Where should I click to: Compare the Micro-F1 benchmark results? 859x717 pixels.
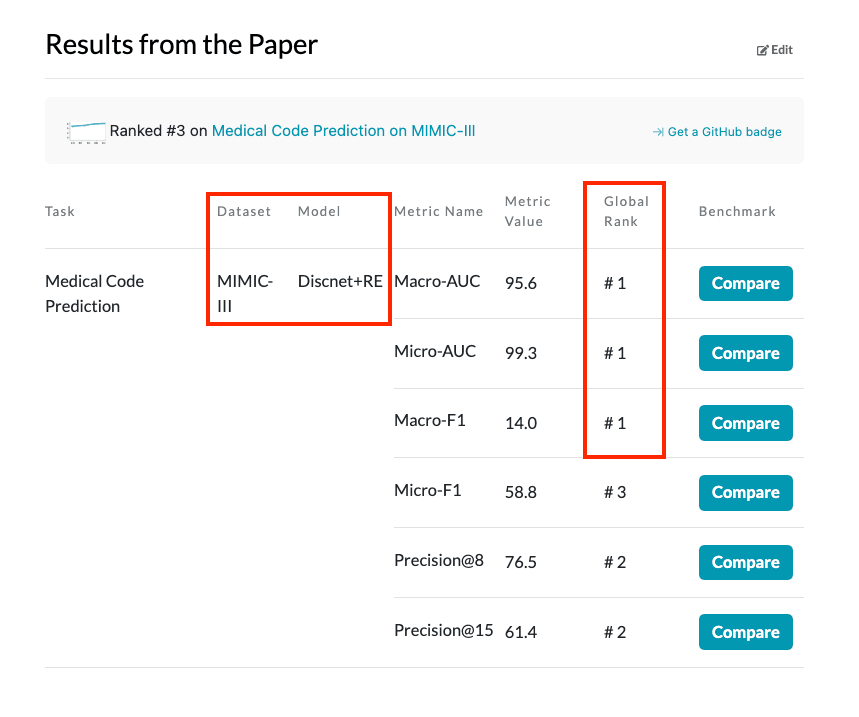coord(745,493)
